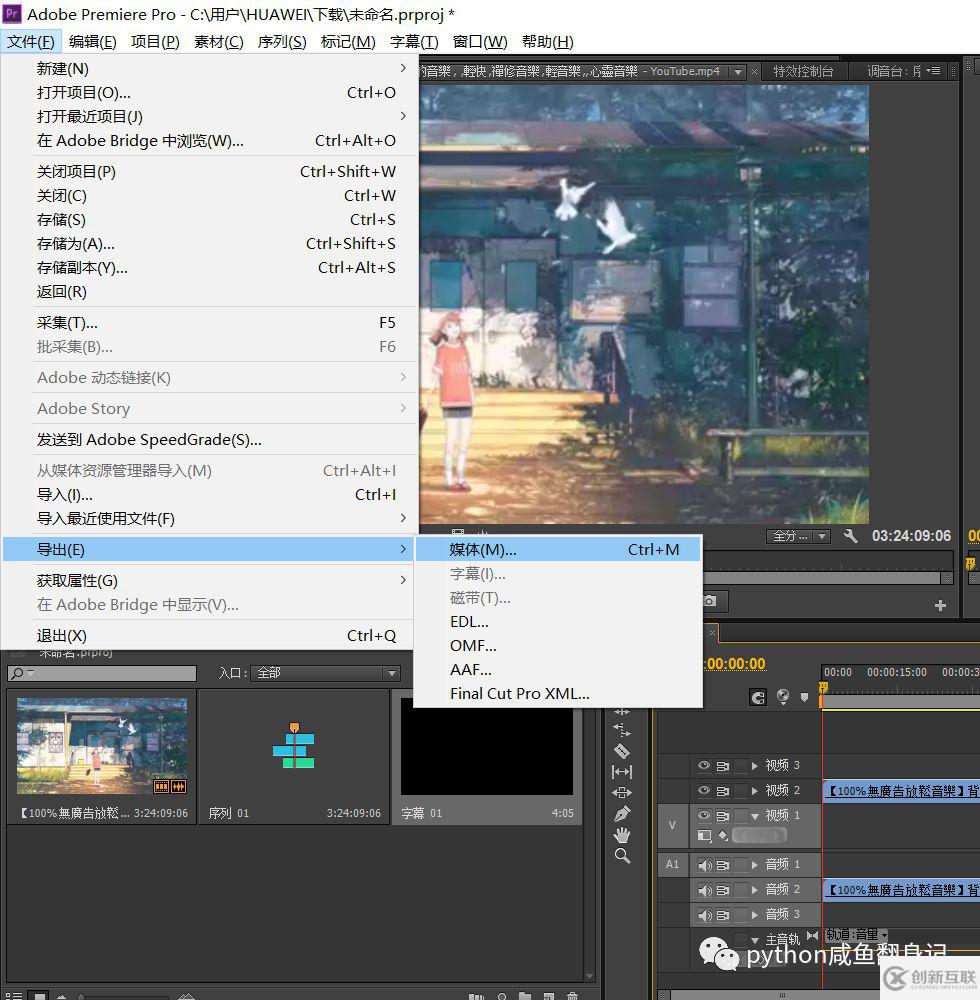This screenshot has width=980, height=1000.
Task: Select the Pen tool in the timeline toolbar
Action: point(622,811)
